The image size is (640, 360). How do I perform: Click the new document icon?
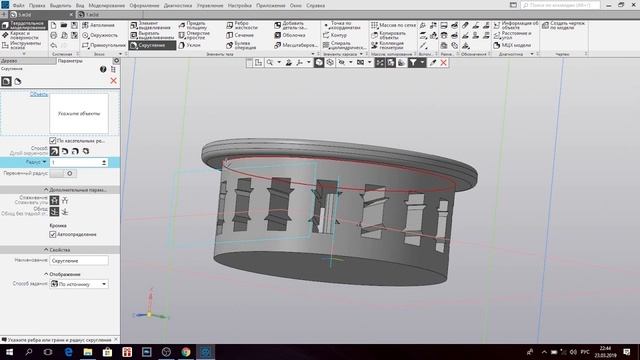(53, 25)
